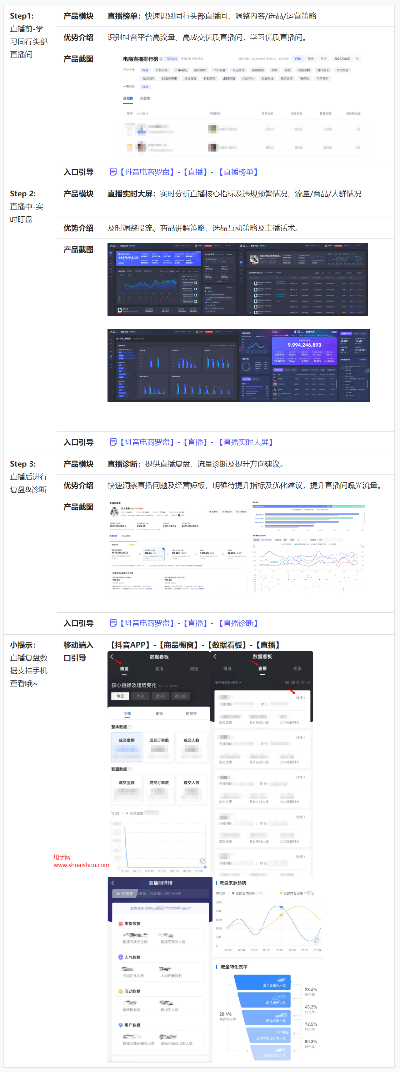Open the 直播诊断 line chart screenshot in Step 3
400x1072 pixels.
click(308, 546)
